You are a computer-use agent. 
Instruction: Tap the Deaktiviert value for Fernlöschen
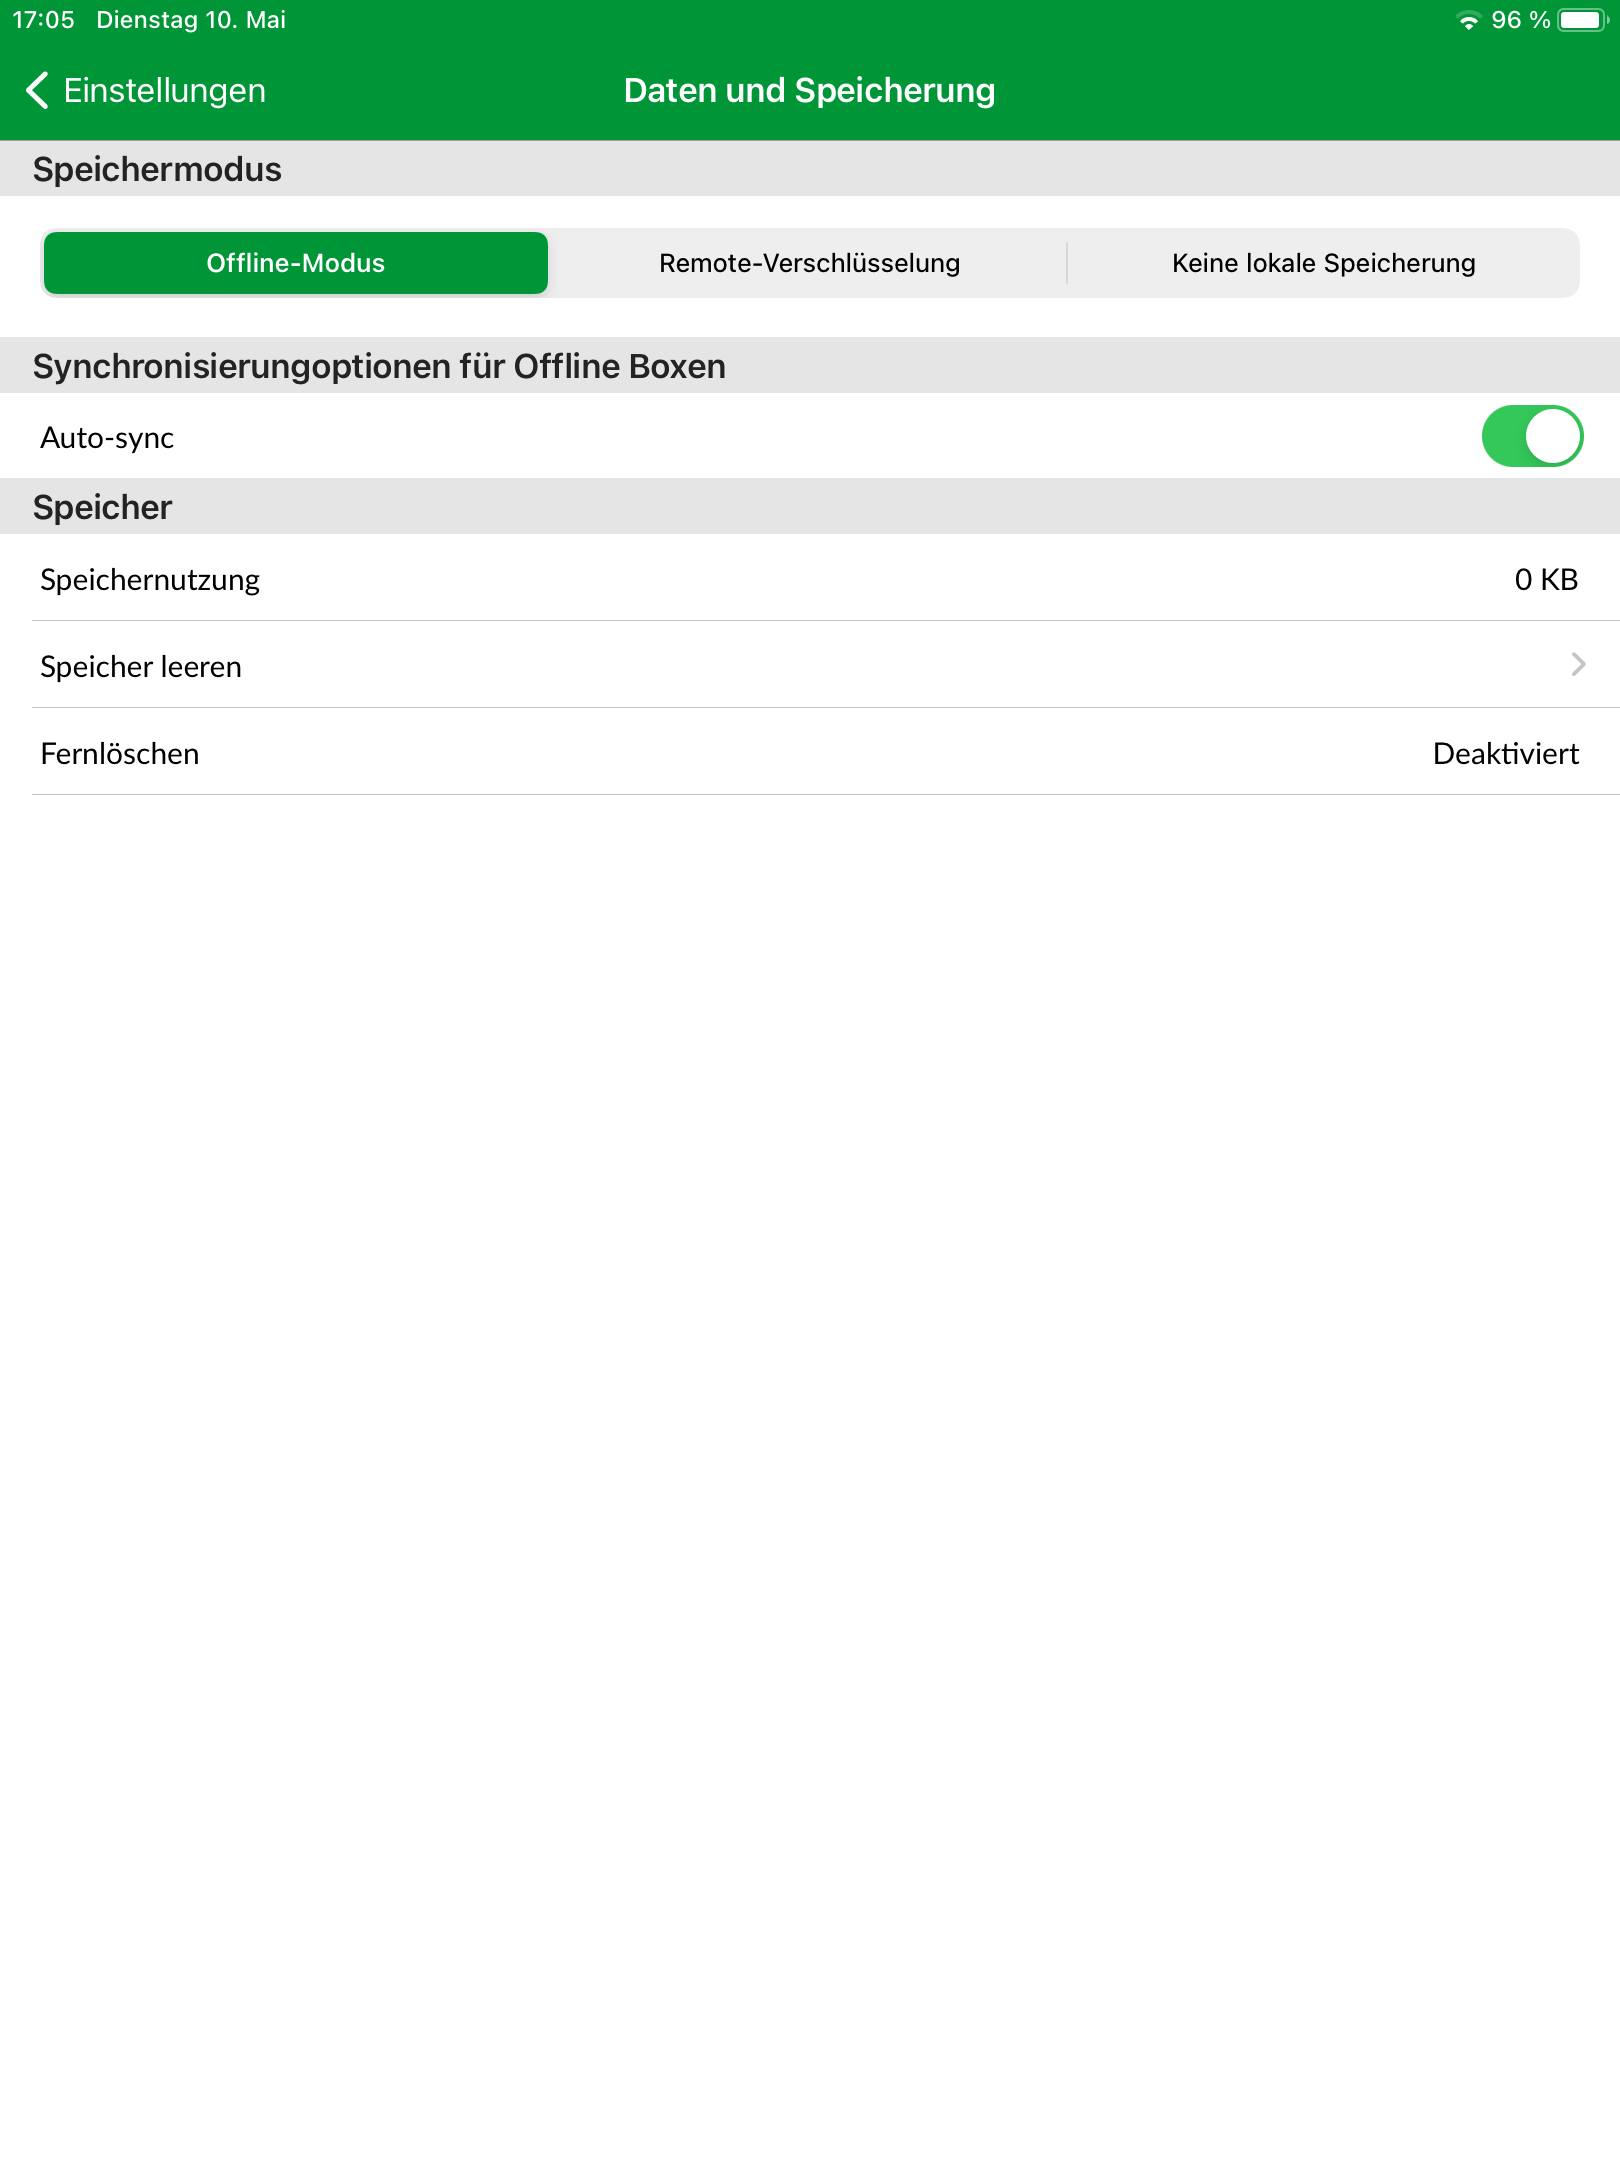tap(1505, 753)
